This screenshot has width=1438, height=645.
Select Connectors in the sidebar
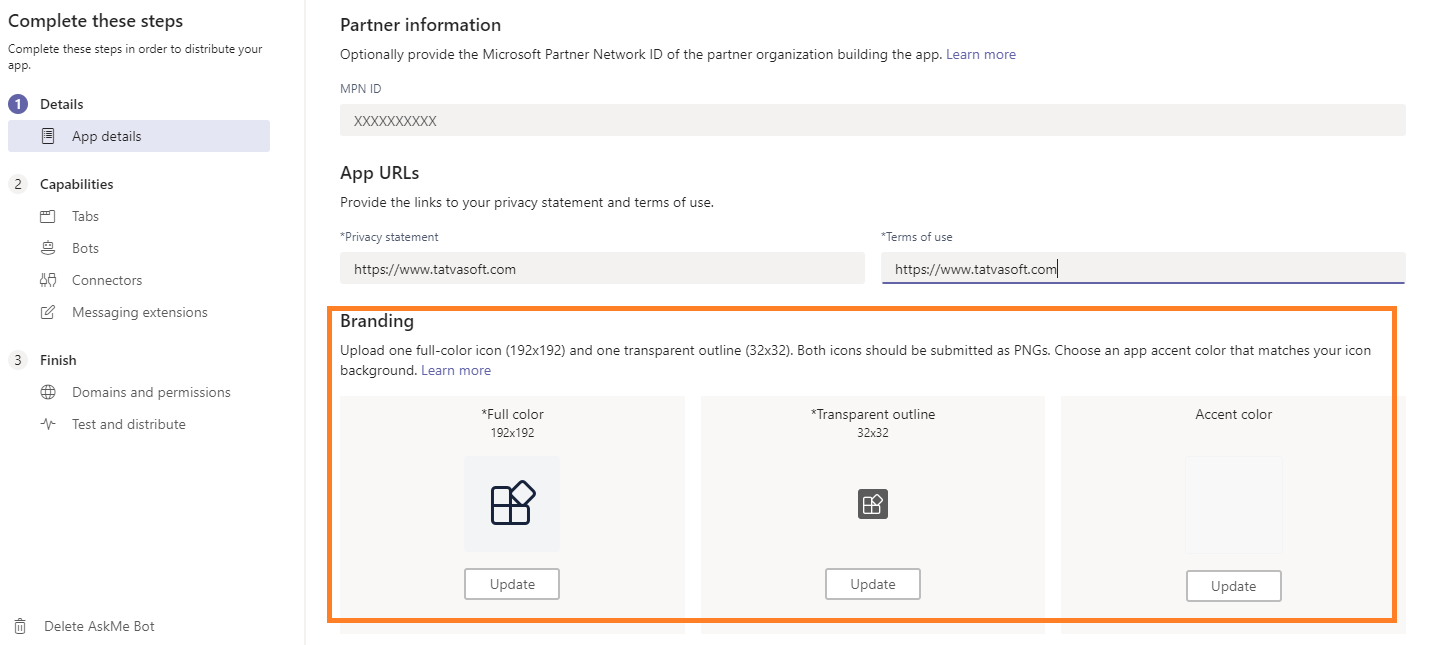(107, 280)
